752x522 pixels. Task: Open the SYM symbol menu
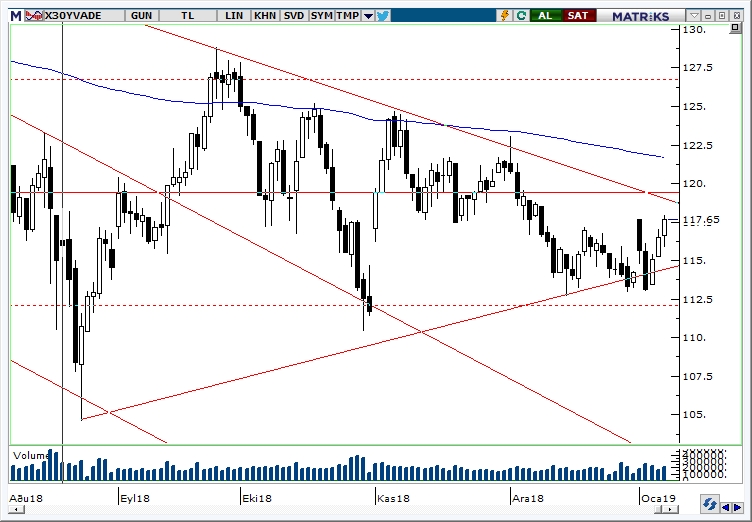(x=321, y=16)
